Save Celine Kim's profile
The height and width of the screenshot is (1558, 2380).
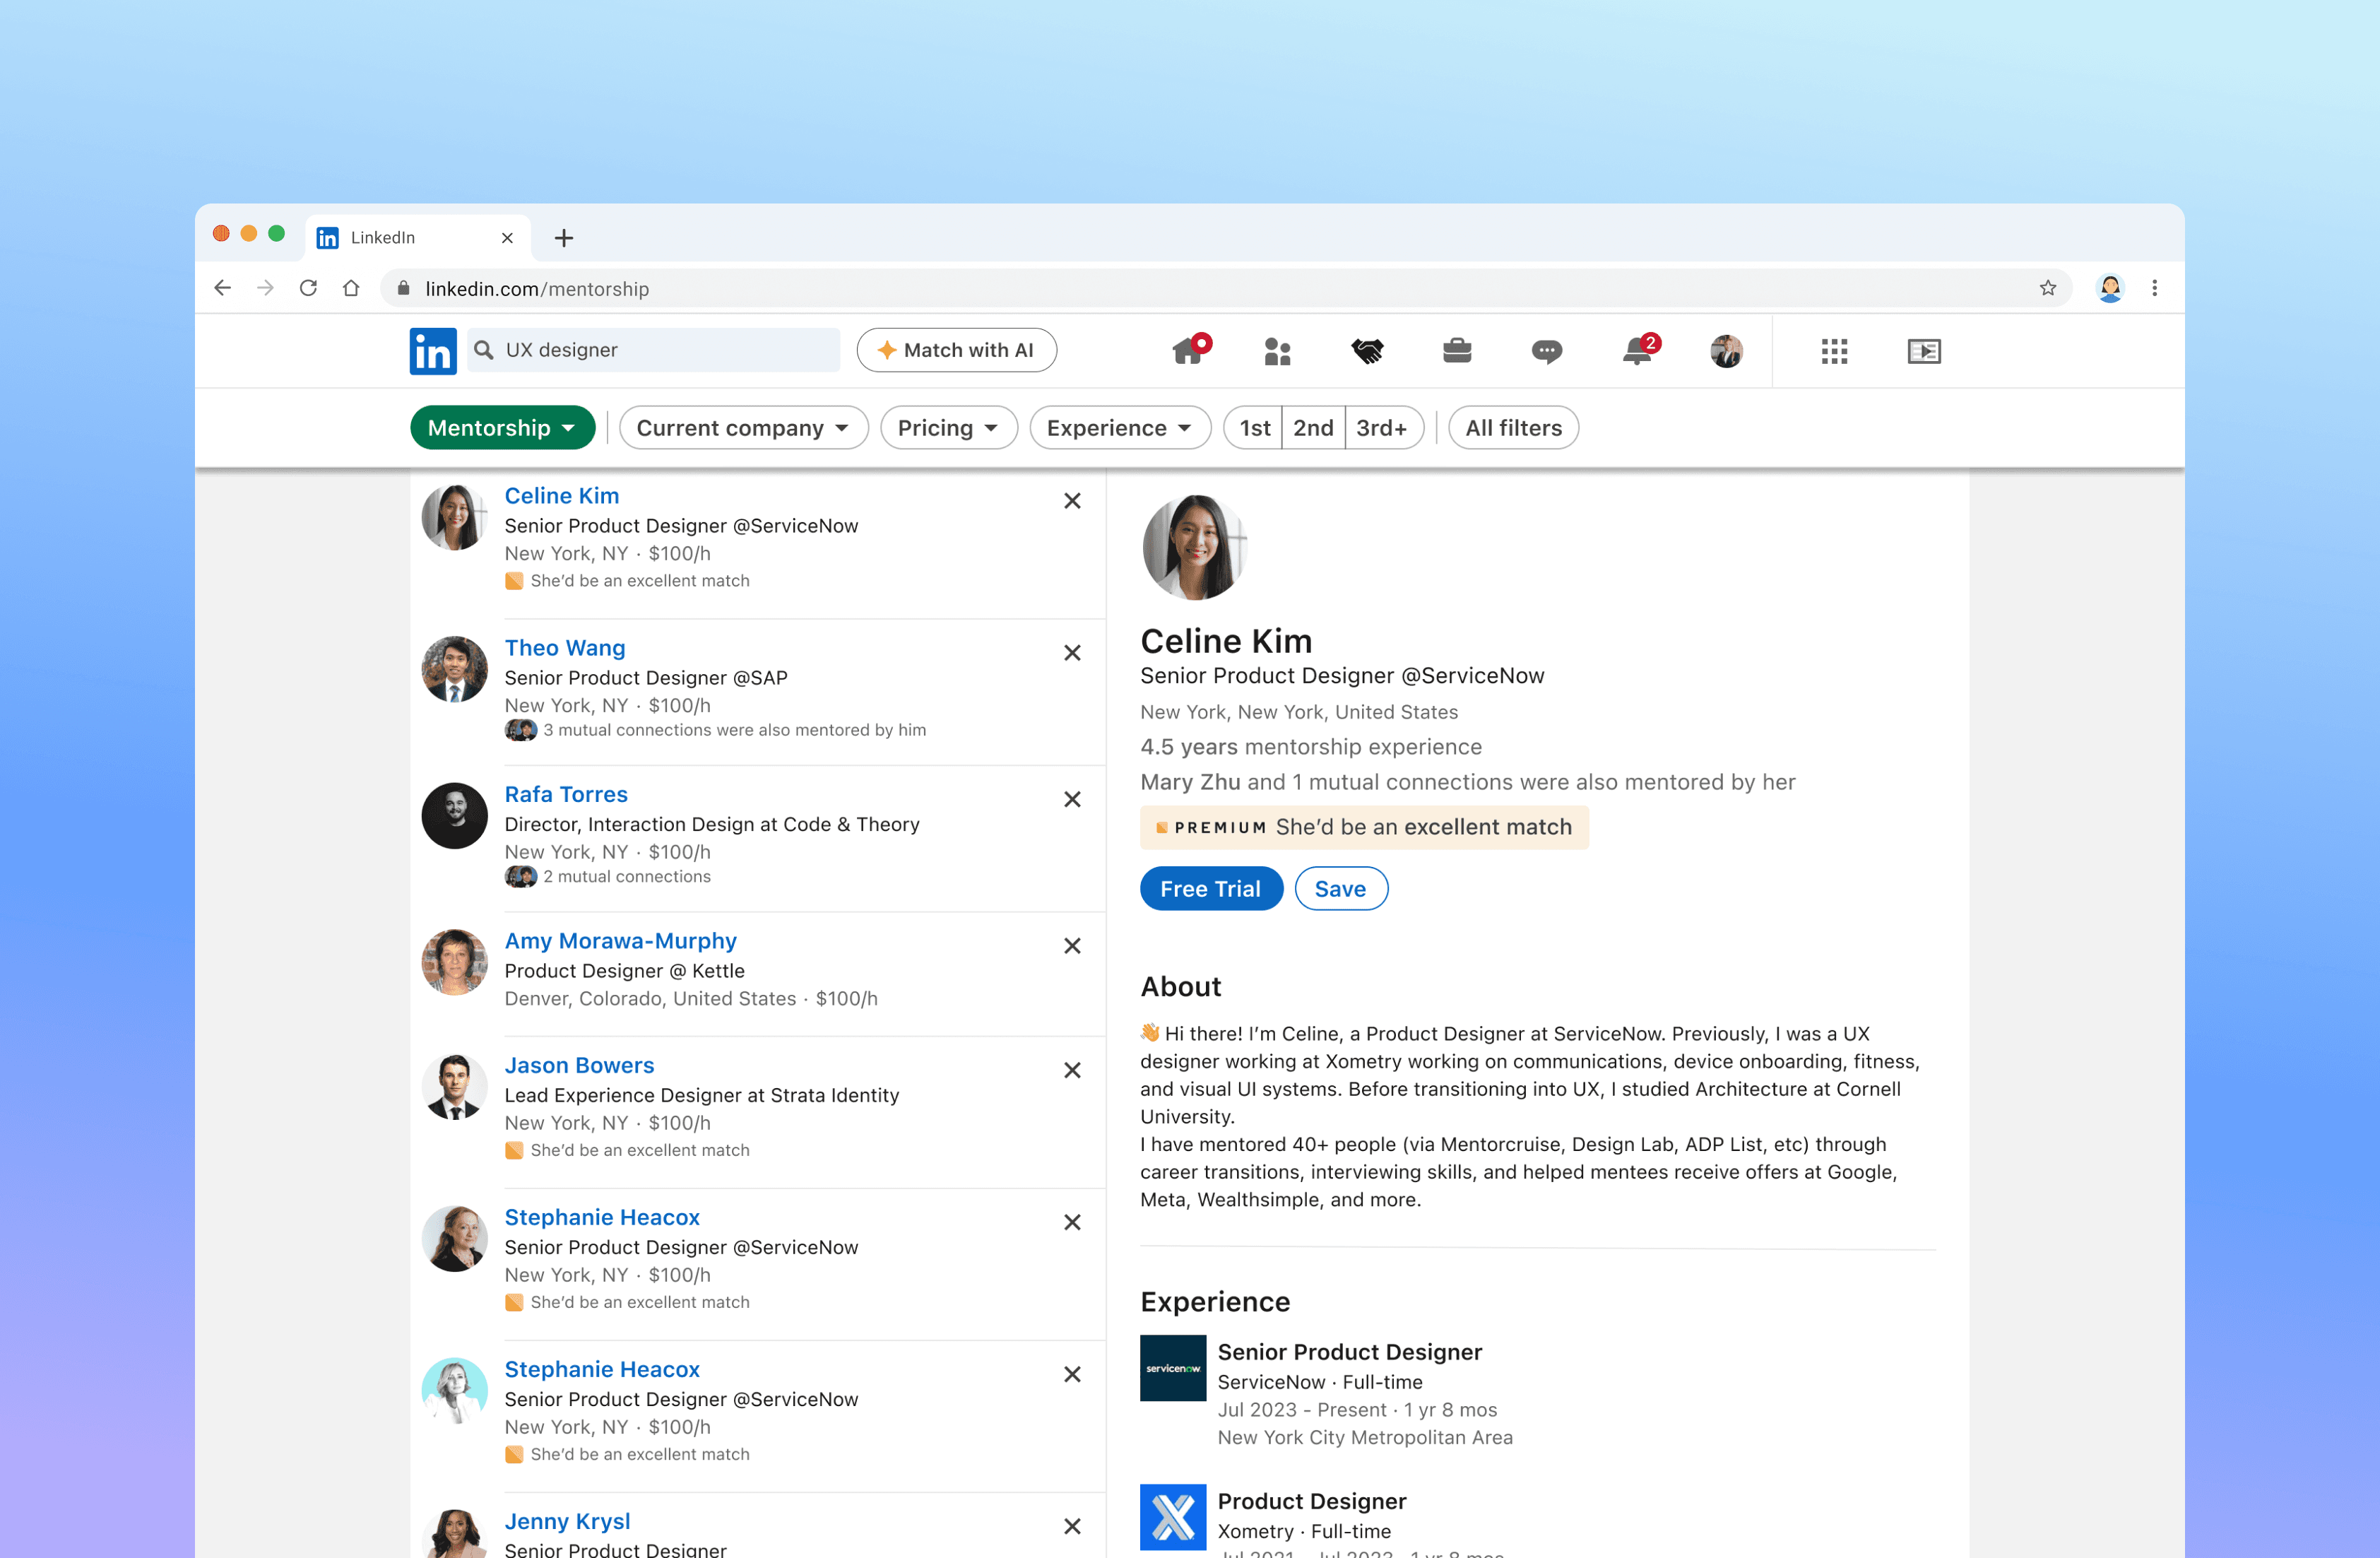(x=1341, y=889)
